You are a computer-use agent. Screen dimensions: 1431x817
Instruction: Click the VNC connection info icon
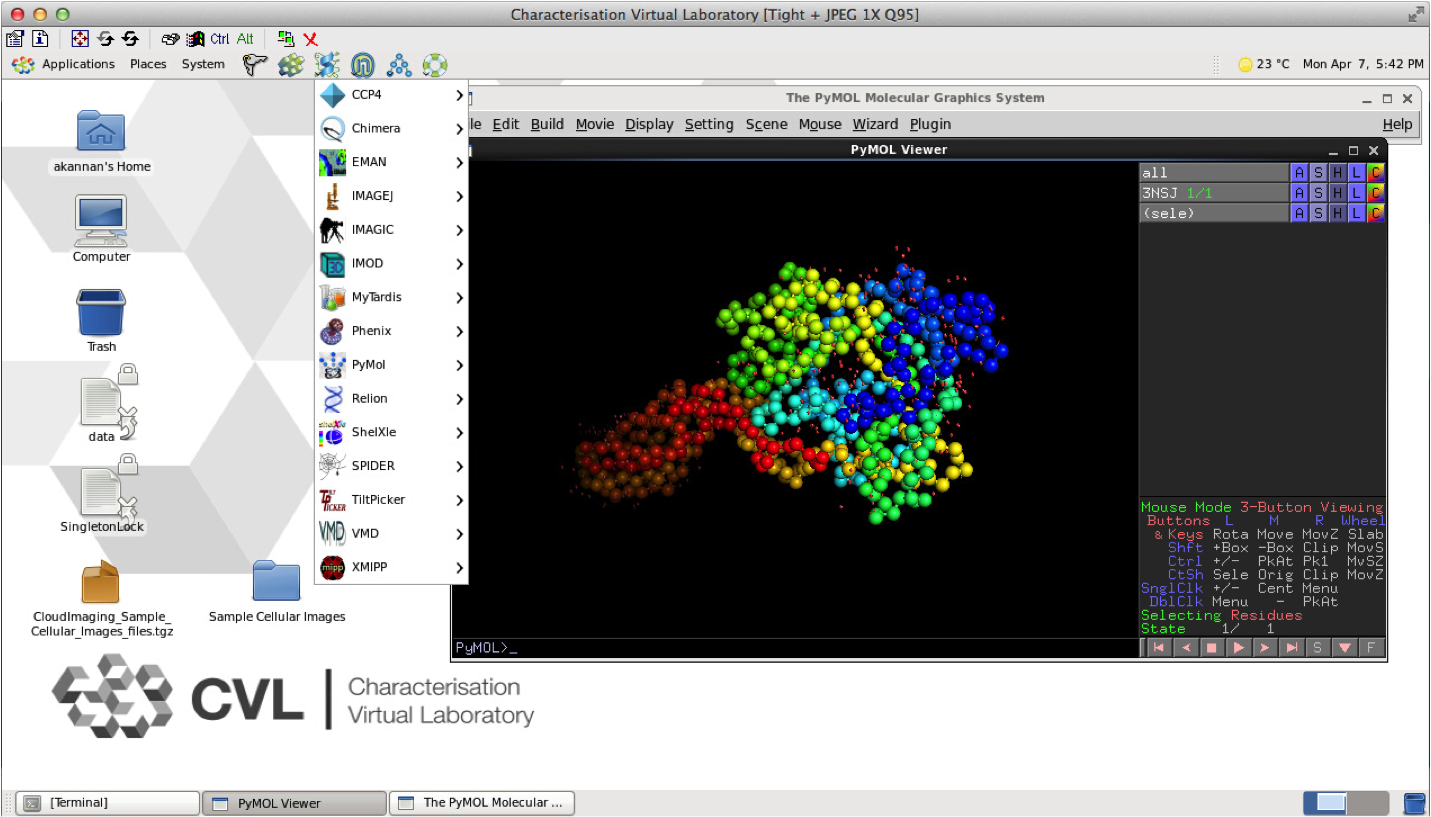point(40,39)
